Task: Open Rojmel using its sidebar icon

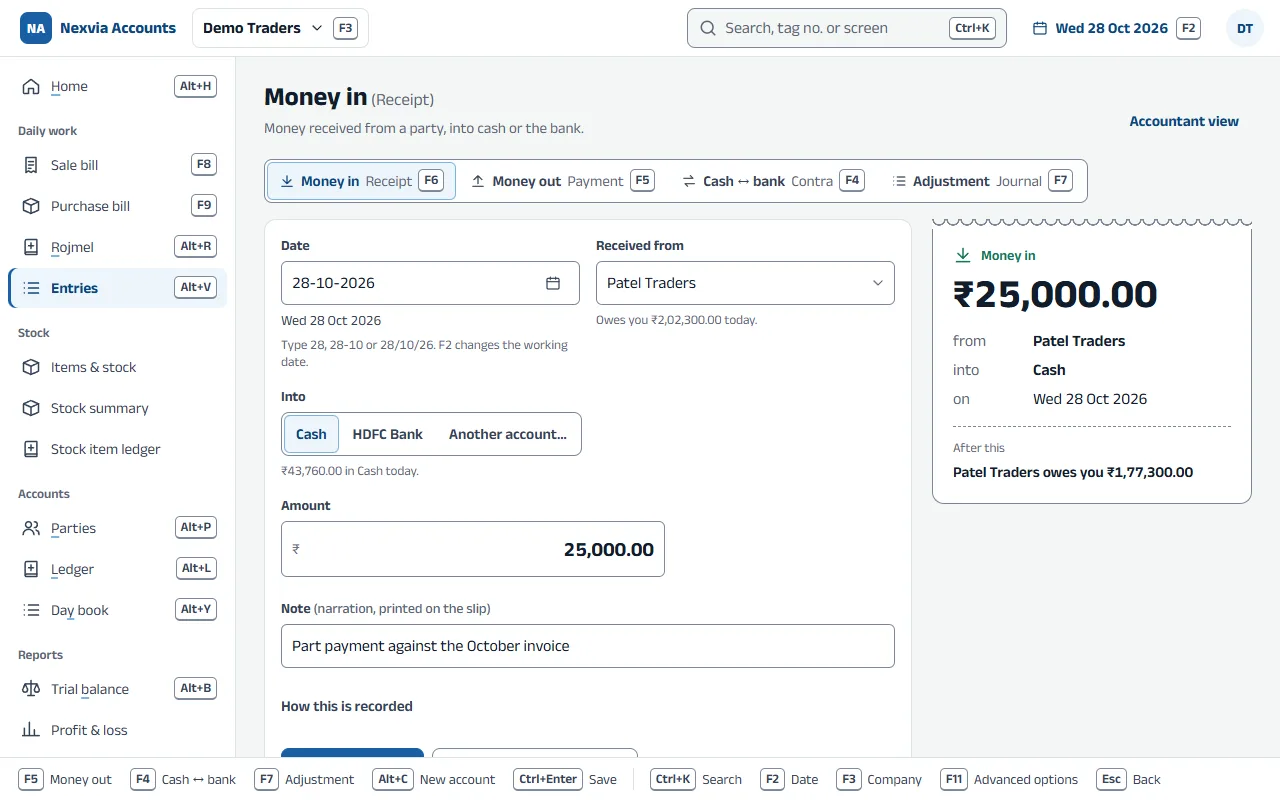Action: (x=31, y=247)
